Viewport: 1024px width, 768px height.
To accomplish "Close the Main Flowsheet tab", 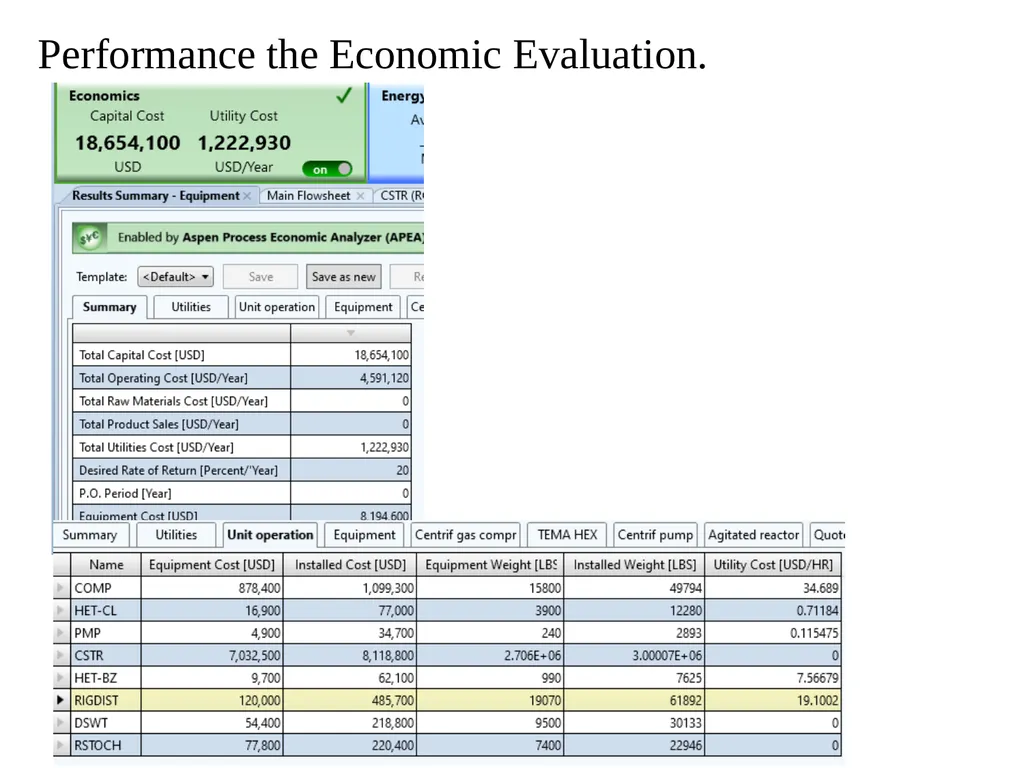I will (x=360, y=196).
